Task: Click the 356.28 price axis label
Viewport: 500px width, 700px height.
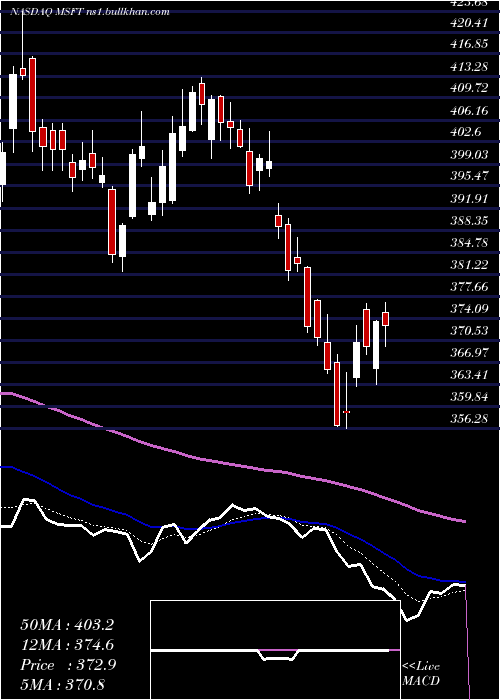Action: point(468,419)
